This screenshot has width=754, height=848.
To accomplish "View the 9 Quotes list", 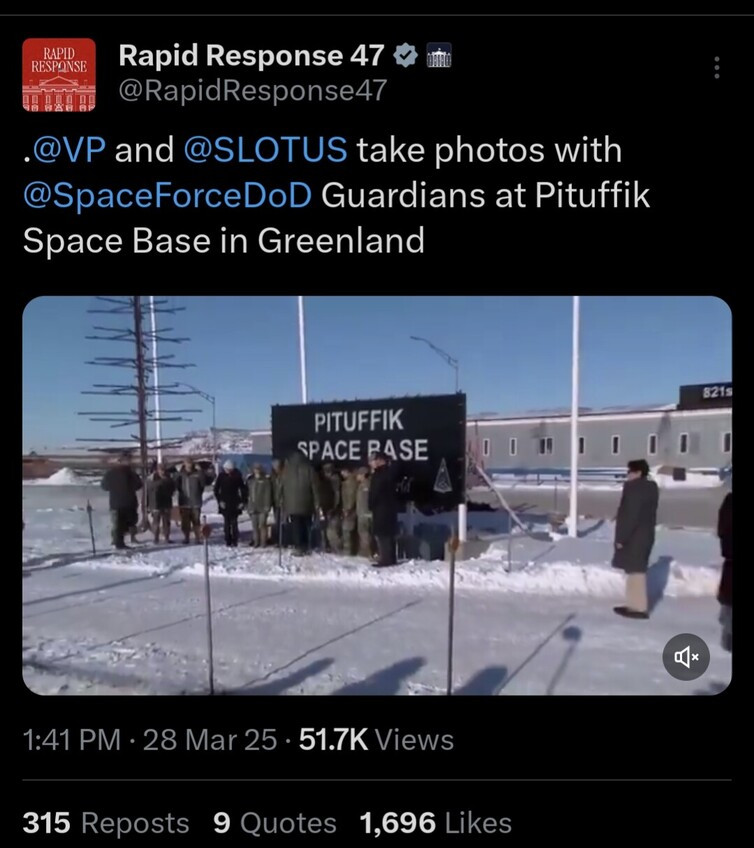I will (275, 823).
